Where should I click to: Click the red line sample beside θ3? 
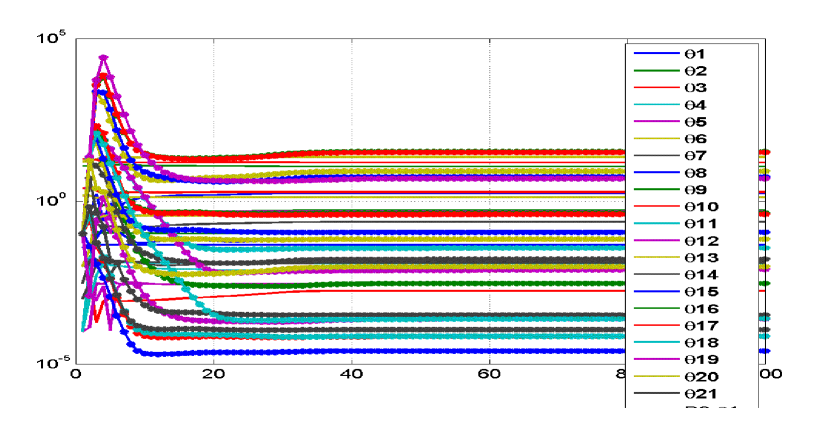tap(655, 88)
